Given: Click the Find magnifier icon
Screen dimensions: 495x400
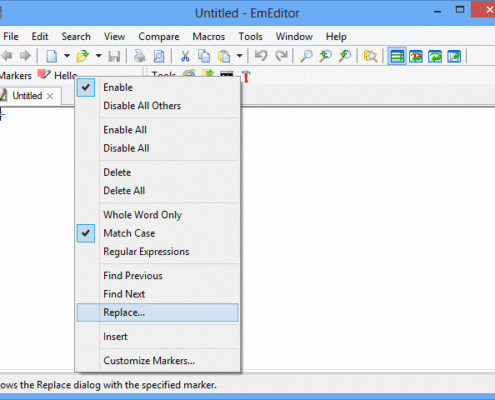Looking at the screenshot, I should 306,56.
